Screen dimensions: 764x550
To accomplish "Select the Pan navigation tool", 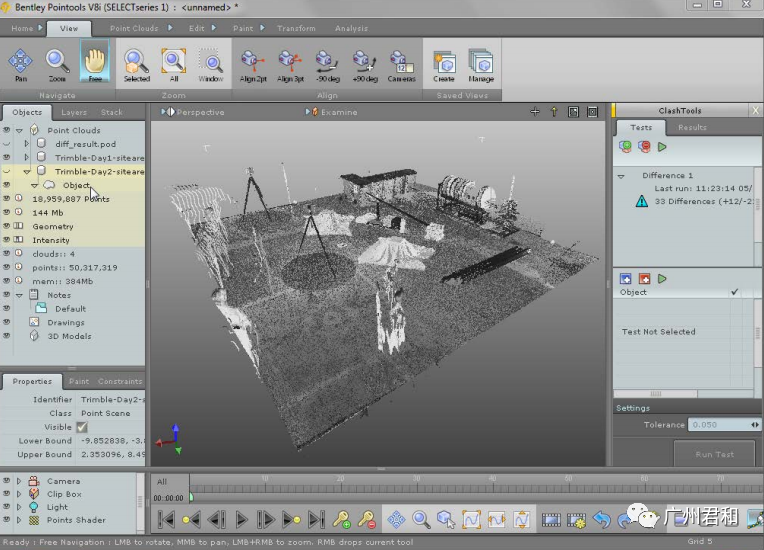I will point(21,62).
